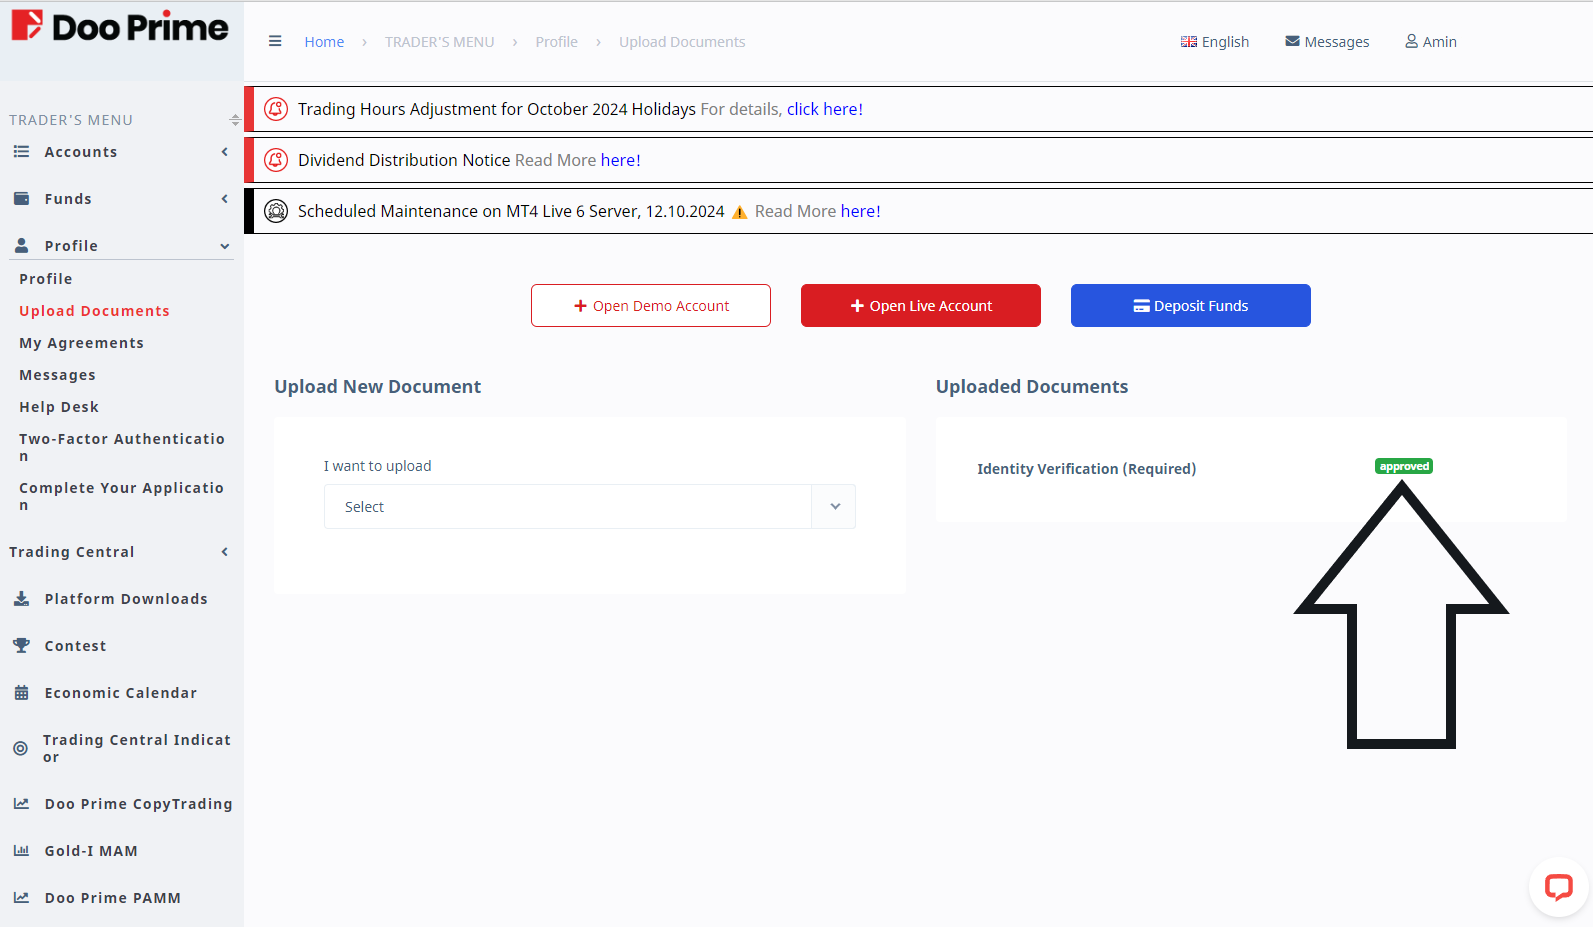Expand the Accounts submenu chevron
The height and width of the screenshot is (927, 1593).
pos(224,152)
